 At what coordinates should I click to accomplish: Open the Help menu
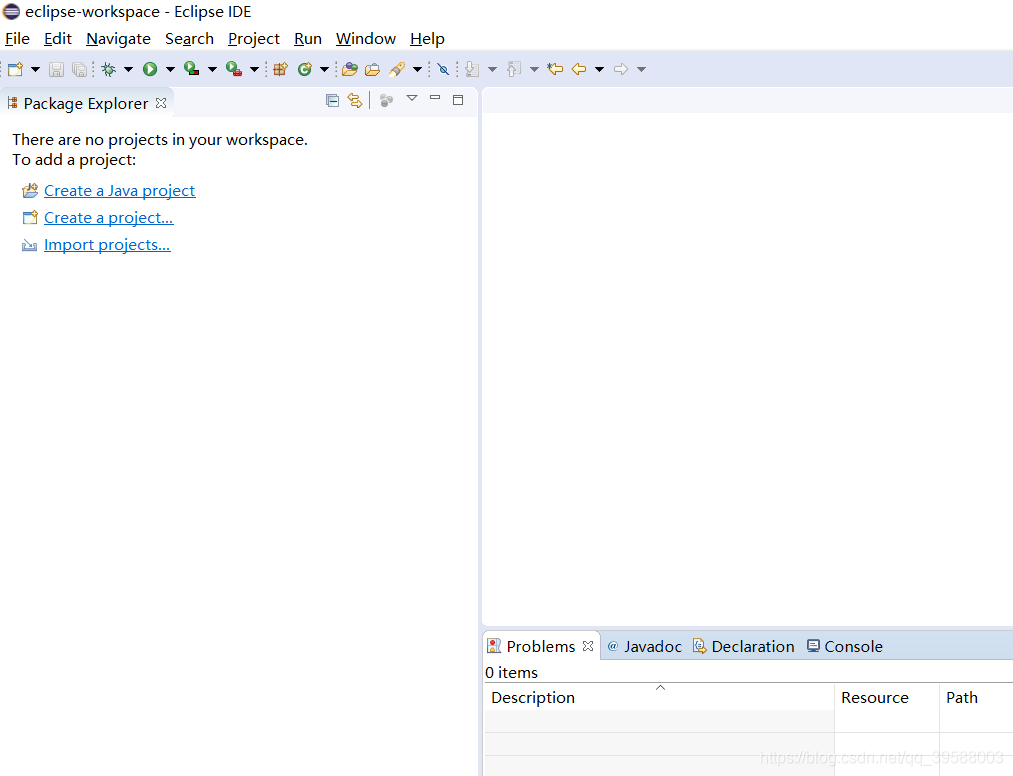427,39
